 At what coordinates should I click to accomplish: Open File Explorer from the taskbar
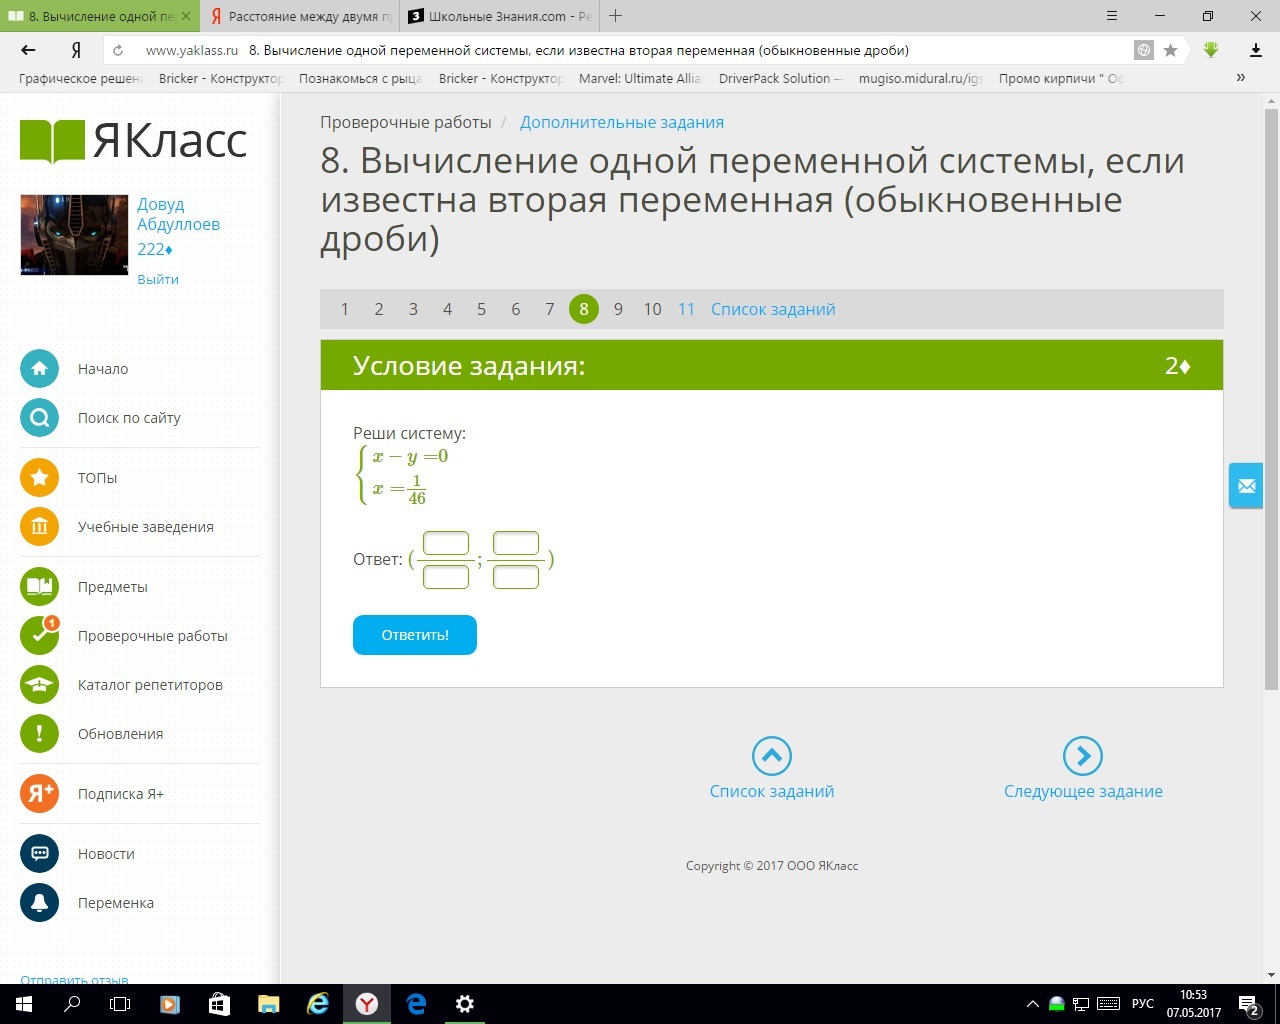click(268, 1004)
